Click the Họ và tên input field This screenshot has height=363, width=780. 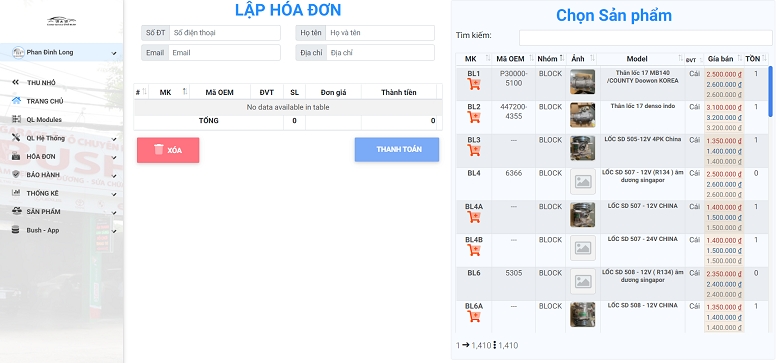(x=380, y=33)
